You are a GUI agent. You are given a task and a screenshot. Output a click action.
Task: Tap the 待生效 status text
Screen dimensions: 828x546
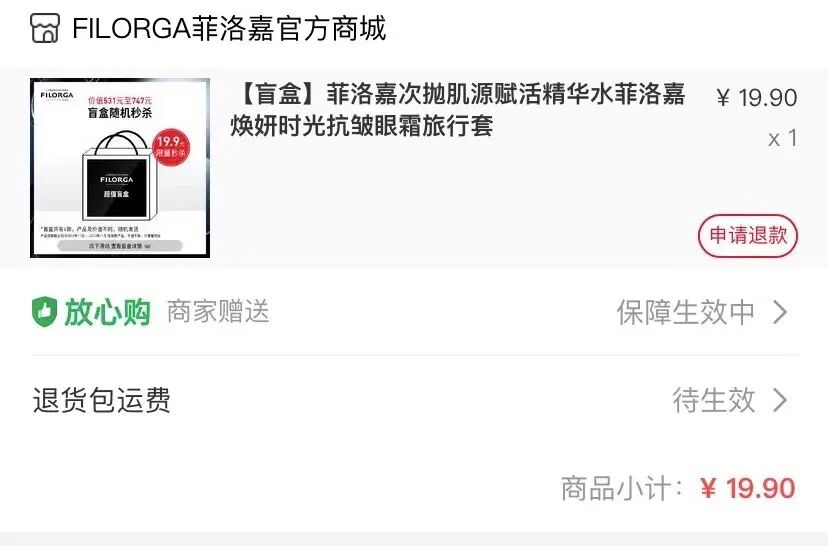click(713, 400)
